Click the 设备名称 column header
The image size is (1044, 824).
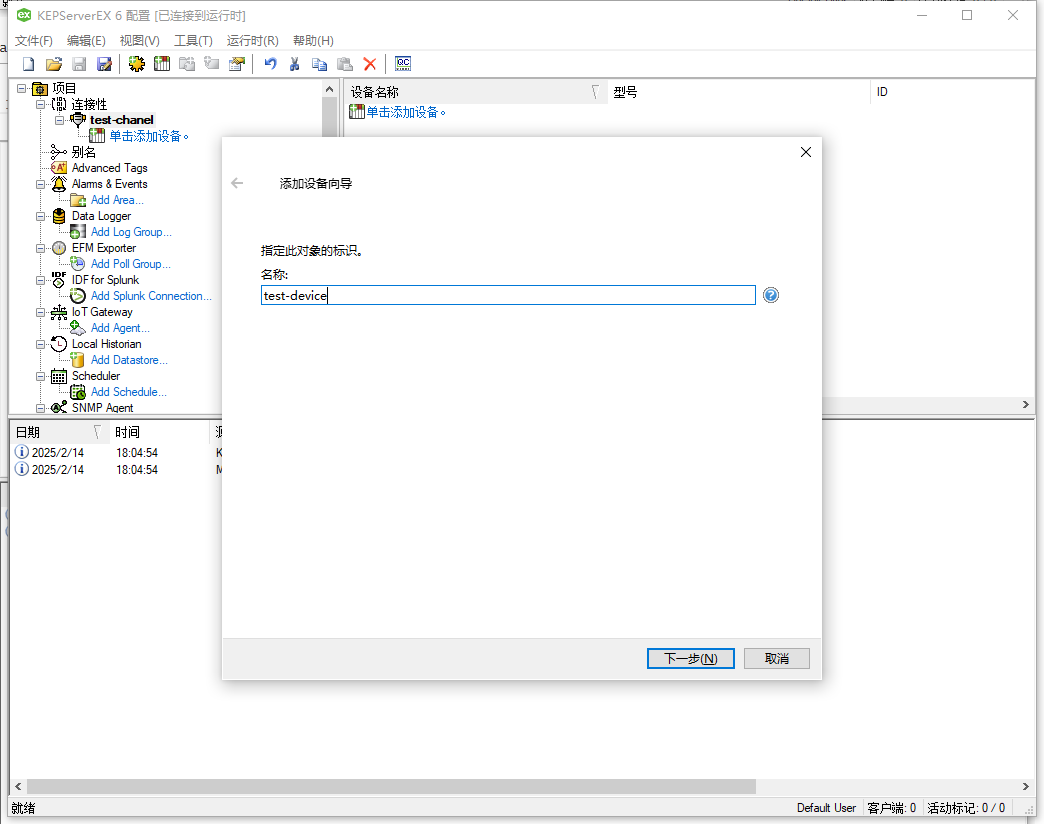point(476,92)
